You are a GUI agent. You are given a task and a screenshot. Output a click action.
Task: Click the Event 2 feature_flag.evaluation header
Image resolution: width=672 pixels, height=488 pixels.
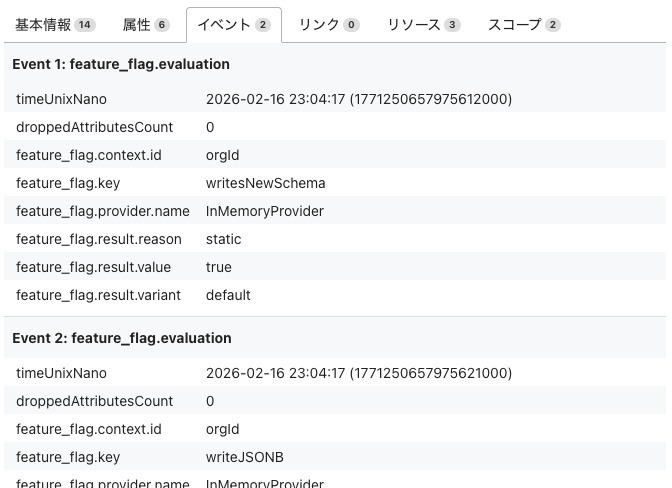coord(122,338)
